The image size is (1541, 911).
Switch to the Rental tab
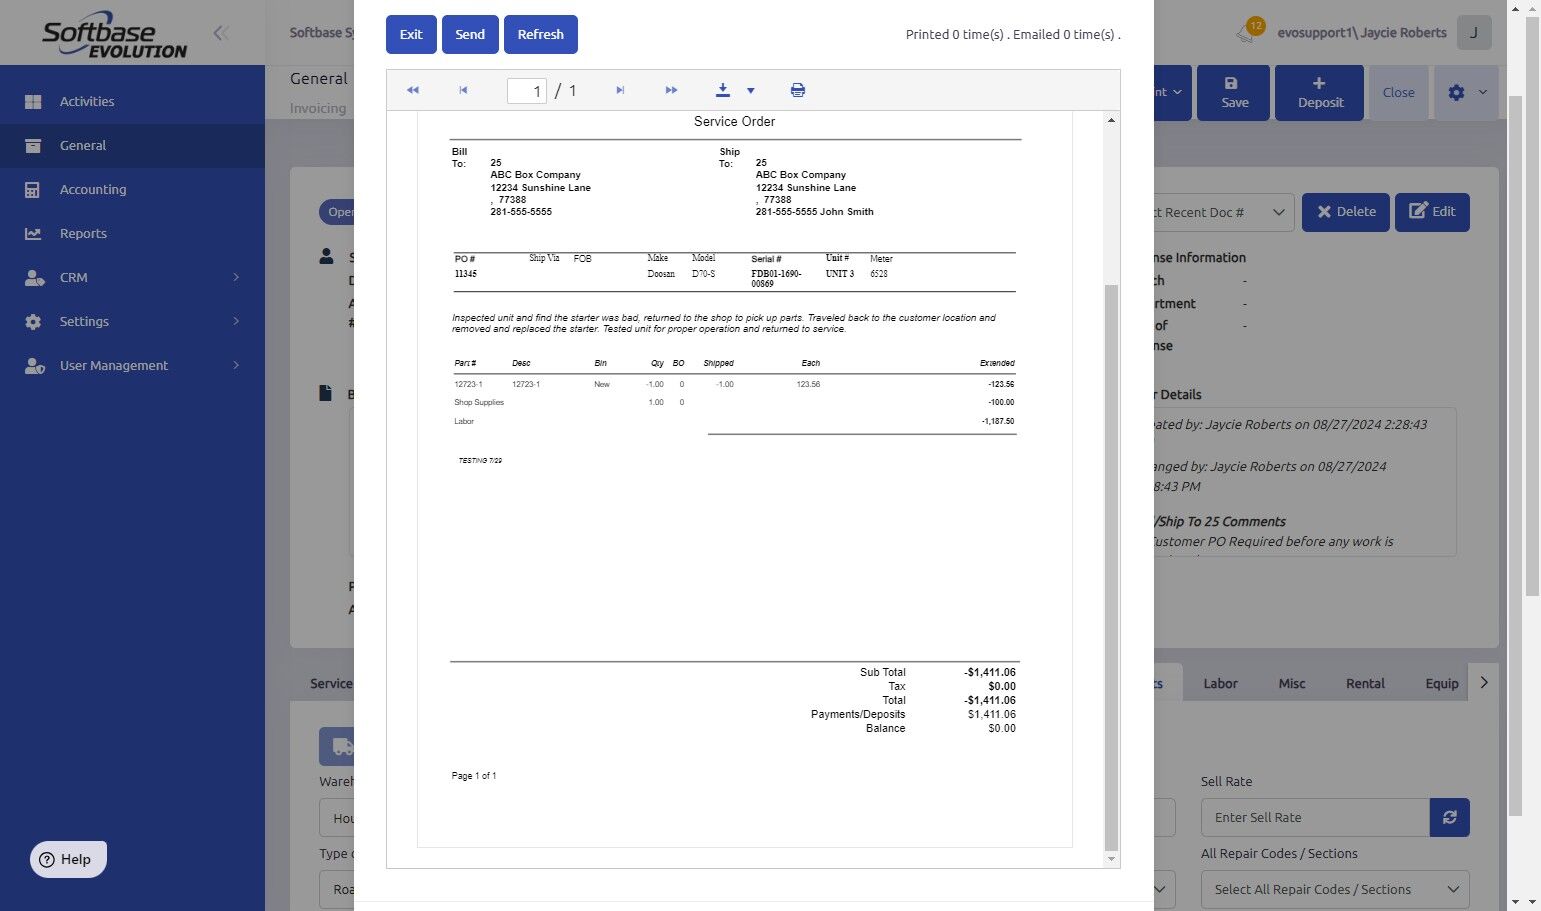1365,683
